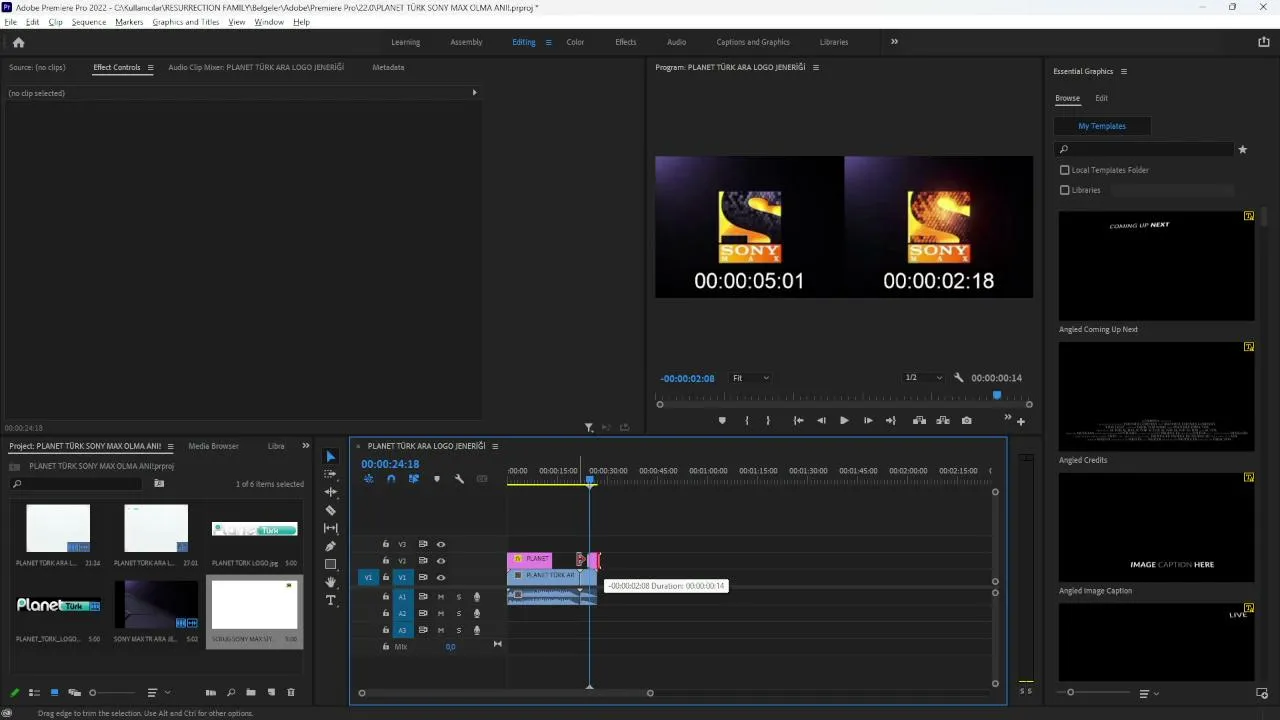
Task: Open the Program monitor button editor plus
Action: pyautogui.click(x=1021, y=422)
